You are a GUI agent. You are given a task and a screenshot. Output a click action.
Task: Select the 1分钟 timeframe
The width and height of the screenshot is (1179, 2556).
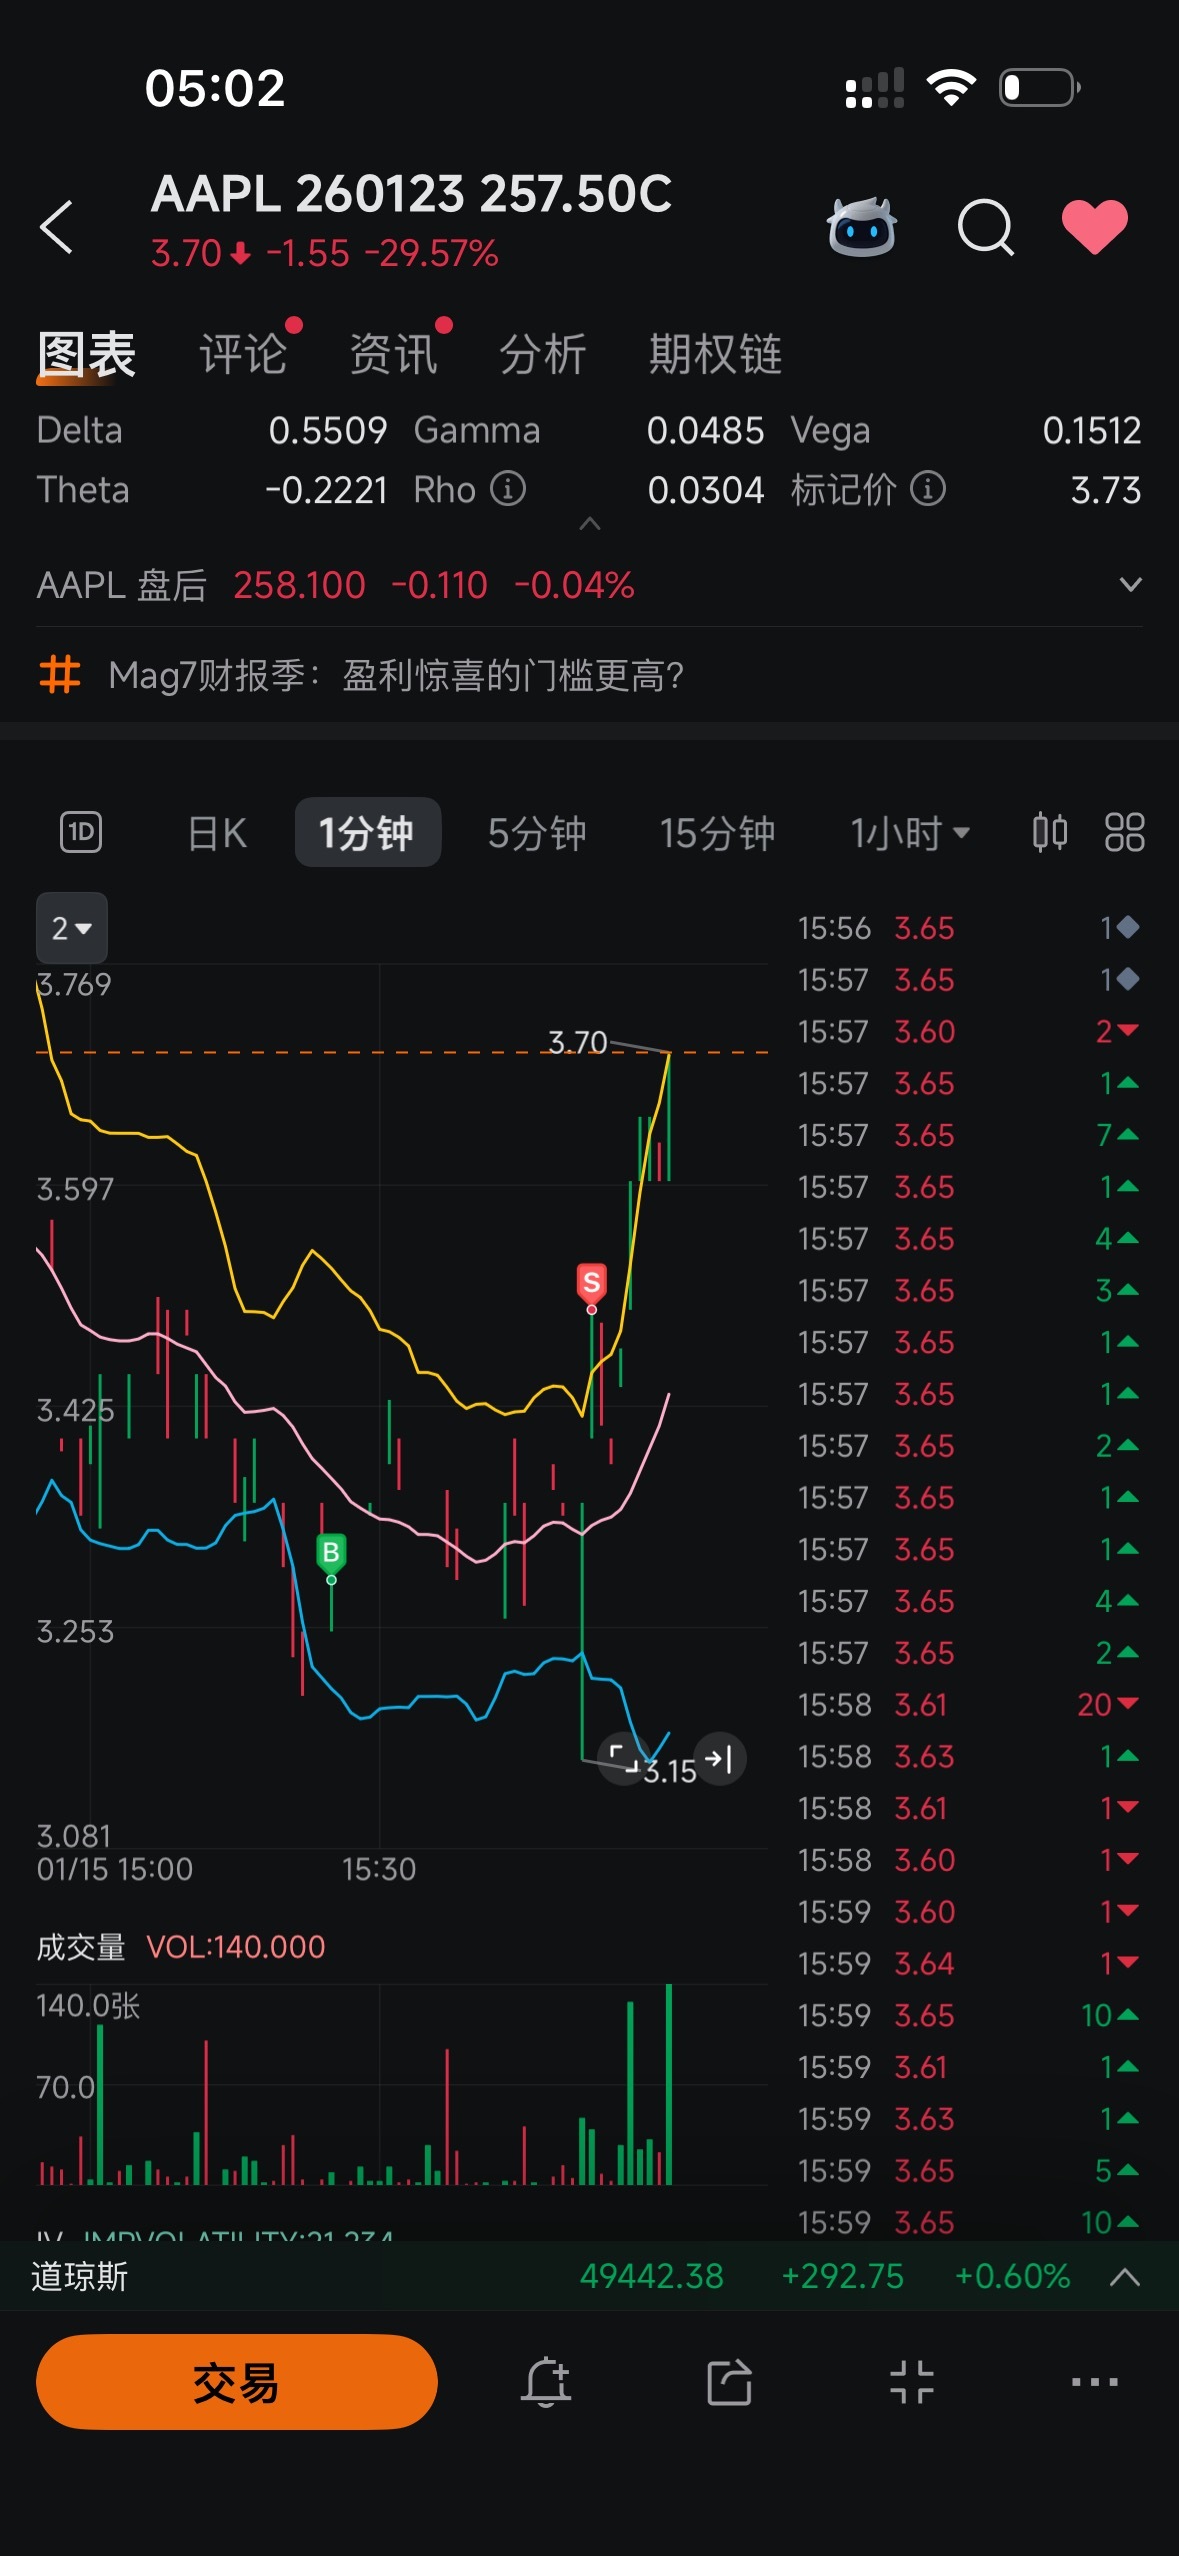[x=367, y=833]
